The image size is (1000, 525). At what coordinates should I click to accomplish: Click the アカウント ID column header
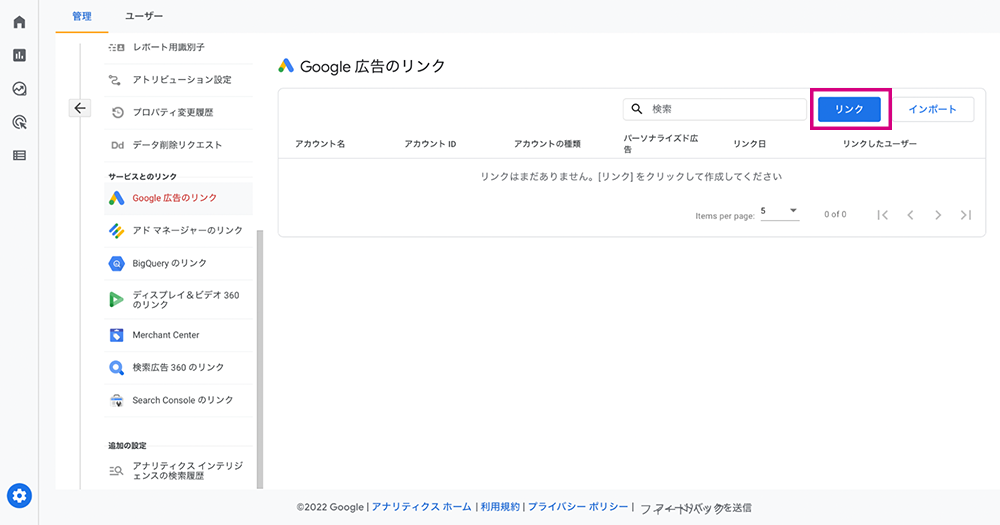click(430, 144)
